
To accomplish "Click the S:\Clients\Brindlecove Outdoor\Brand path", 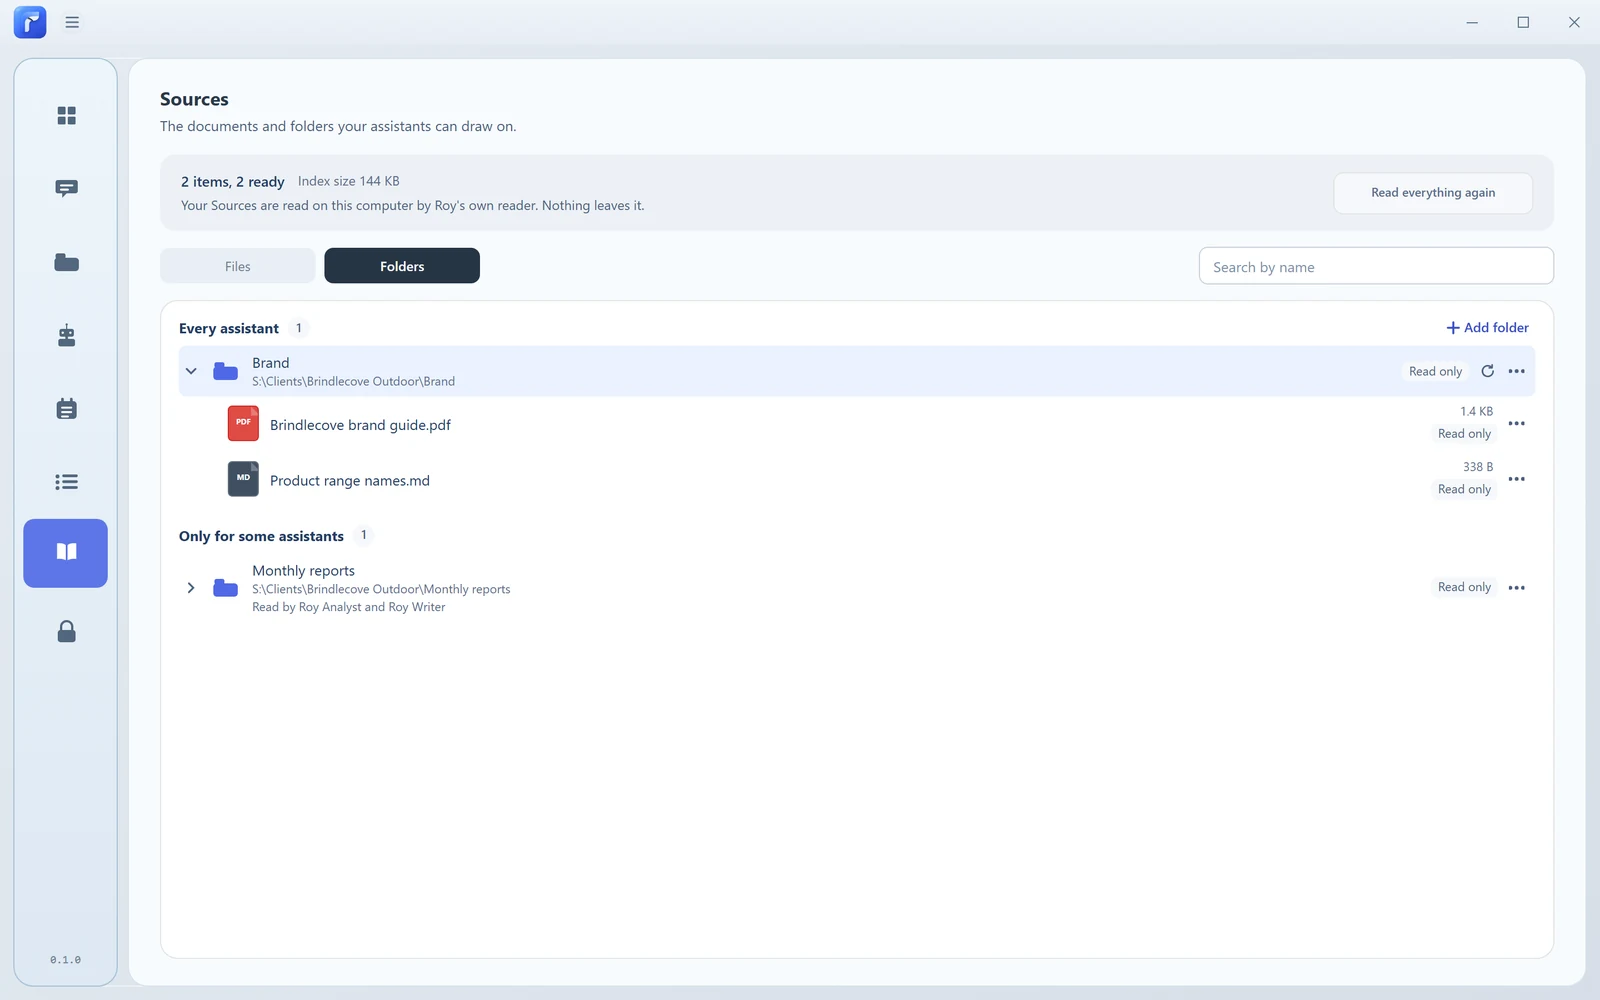I will click(353, 382).
